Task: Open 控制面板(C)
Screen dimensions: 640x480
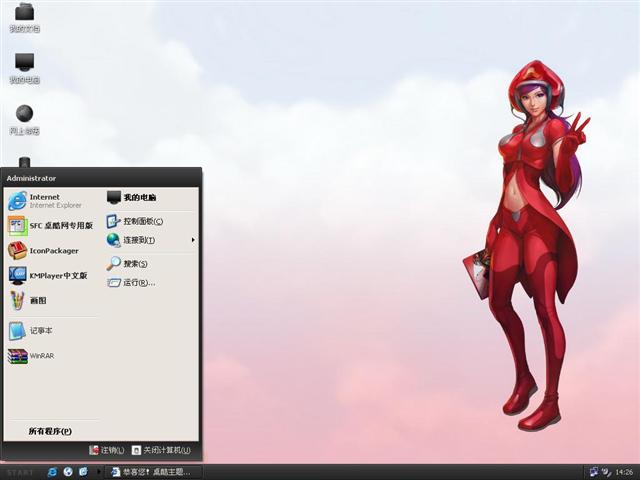Action: pos(150,221)
